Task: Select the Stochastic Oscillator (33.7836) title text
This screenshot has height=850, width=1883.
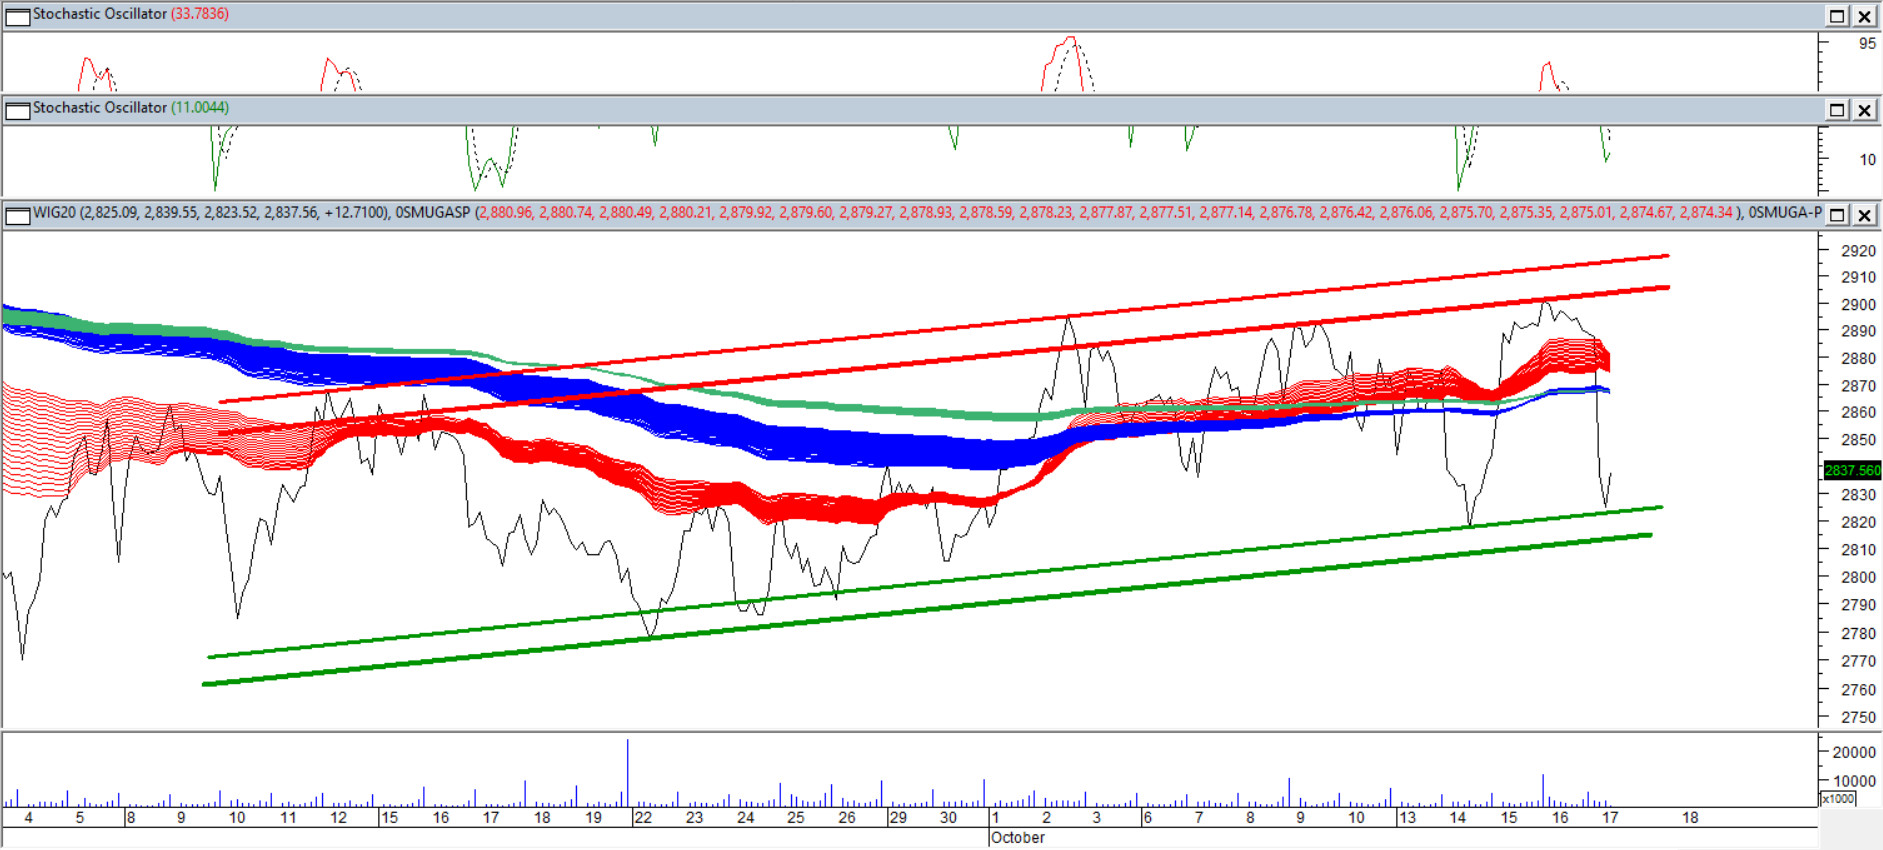Action: coord(100,14)
